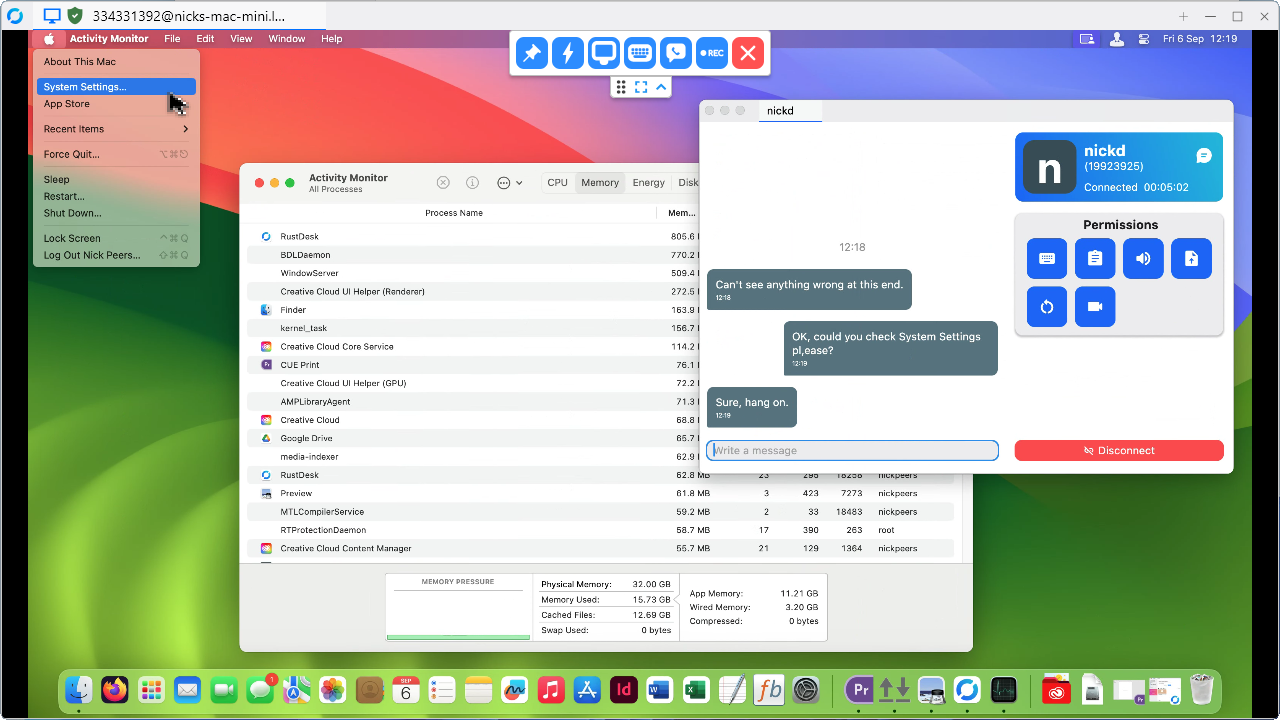This screenshot has width=1280, height=720.
Task: Pin the RustDesk remote toolbar
Action: click(532, 53)
